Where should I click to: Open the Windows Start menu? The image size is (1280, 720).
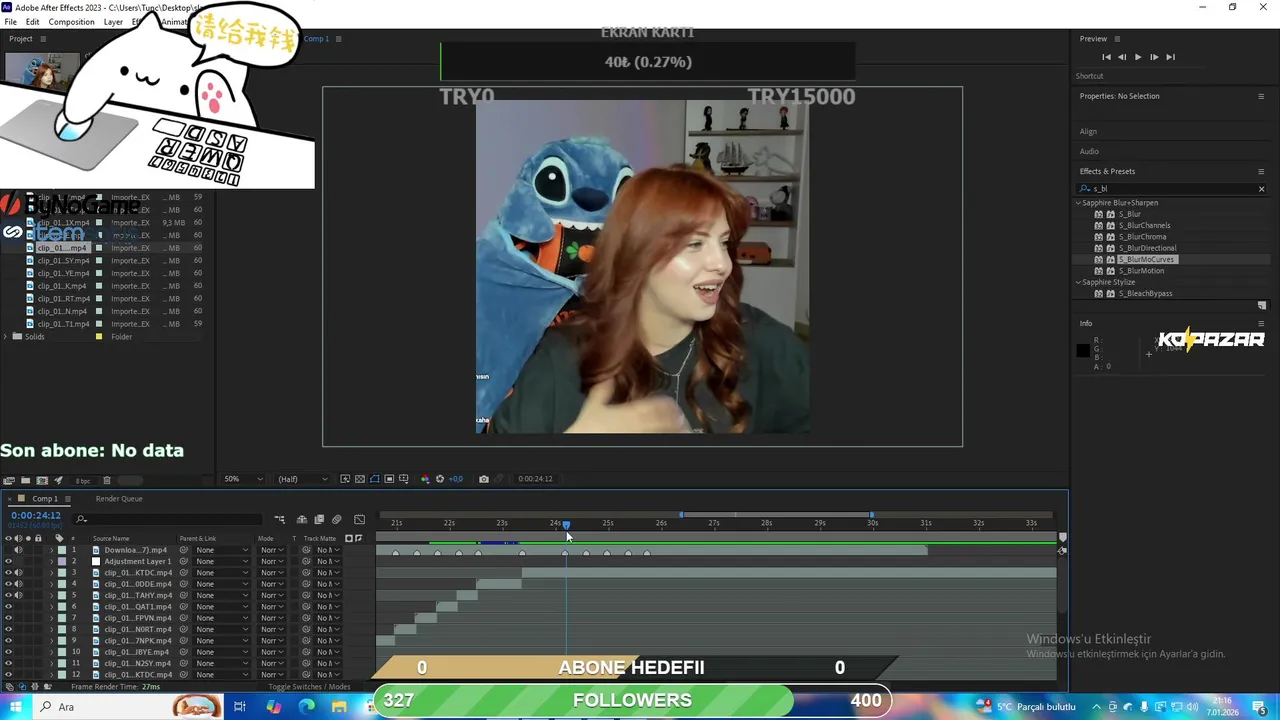(x=16, y=707)
